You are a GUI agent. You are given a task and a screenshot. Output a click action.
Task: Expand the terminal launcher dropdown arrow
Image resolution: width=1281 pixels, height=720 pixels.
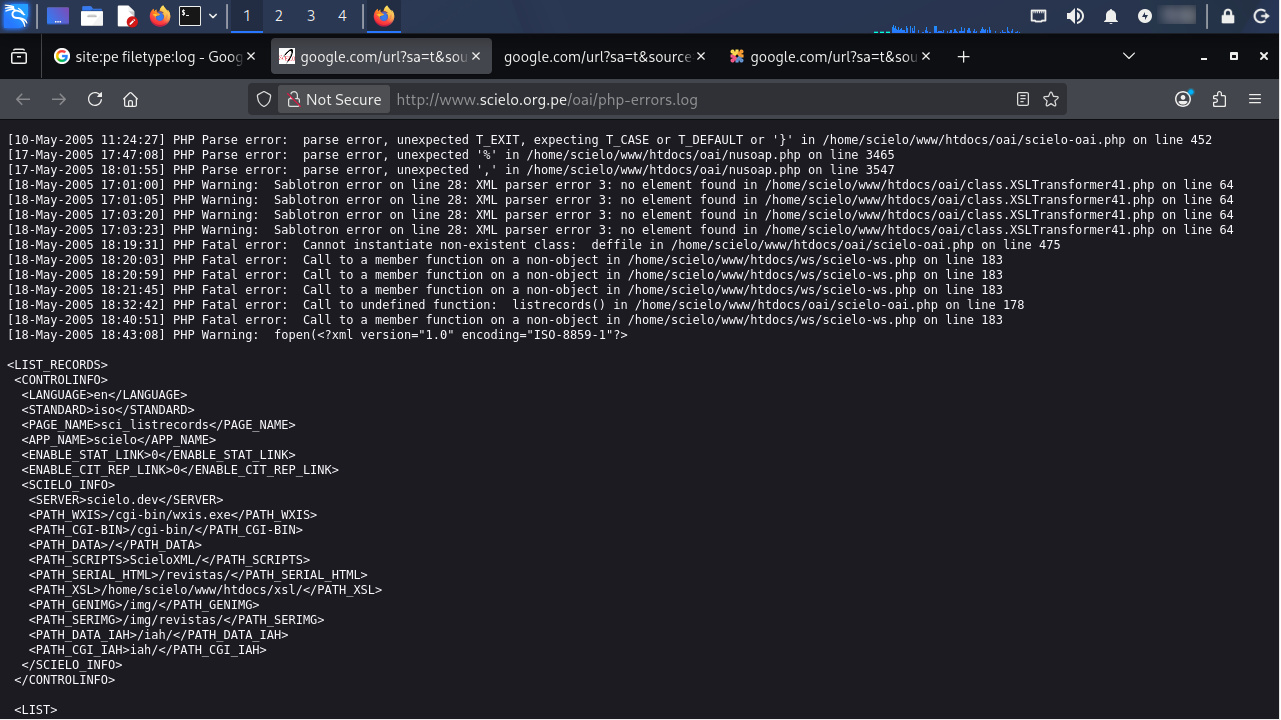pyautogui.click(x=213, y=16)
